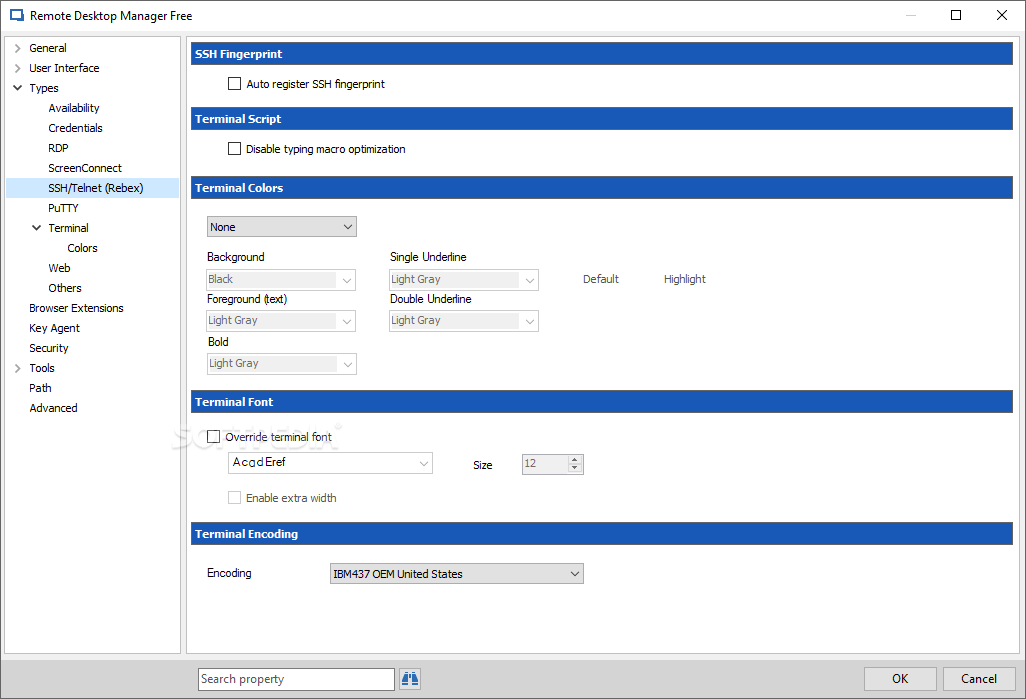1026x699 pixels.
Task: Open the Double Underline color dropdown
Action: click(464, 321)
